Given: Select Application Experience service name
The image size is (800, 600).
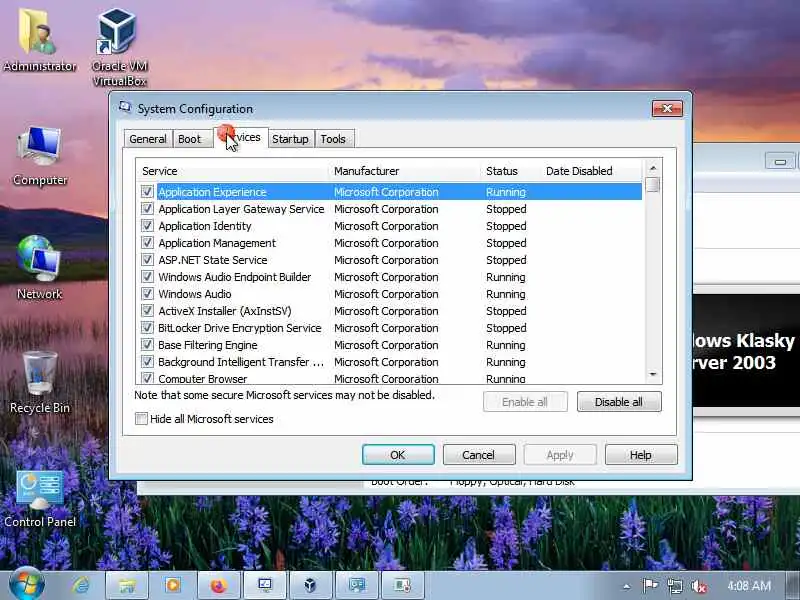Looking at the screenshot, I should tap(212, 192).
